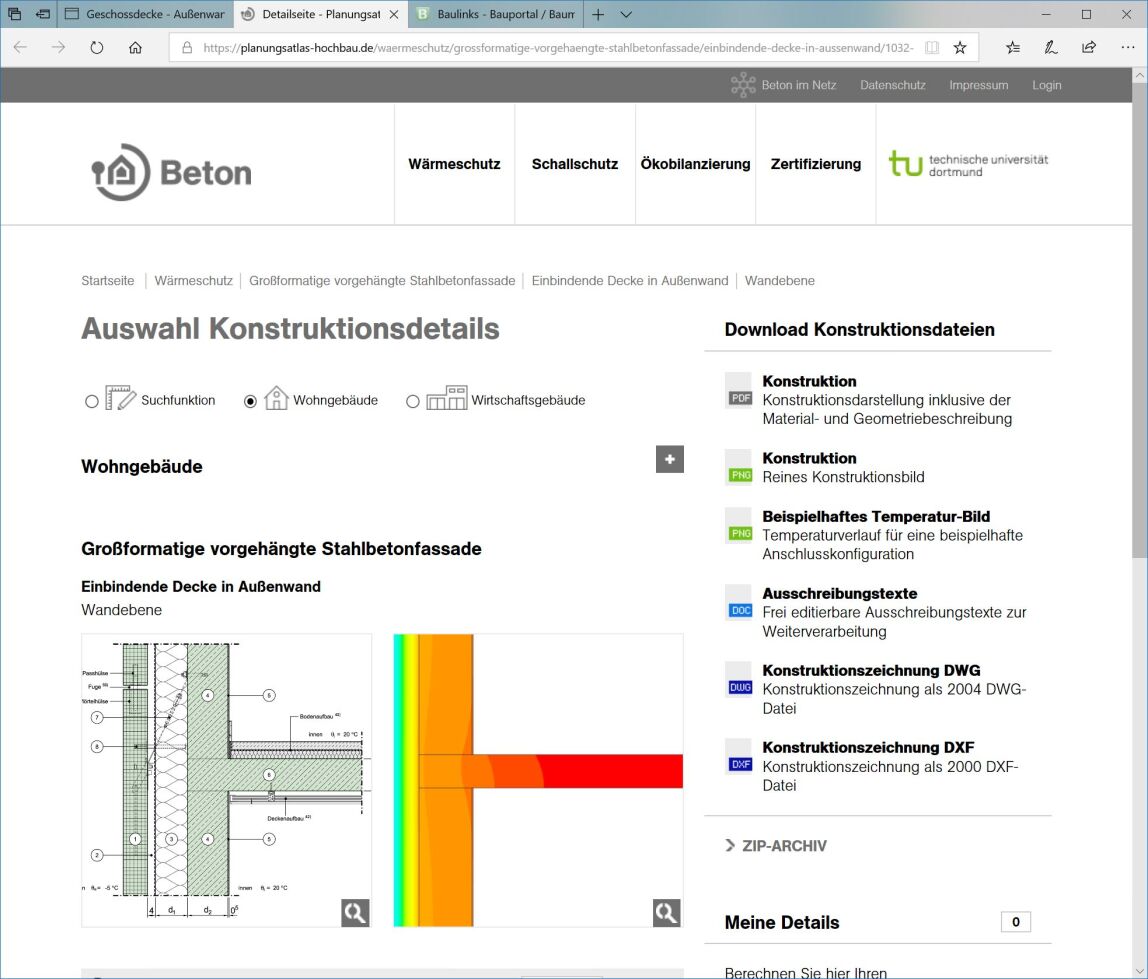Click the browser Forward arrow

59,48
